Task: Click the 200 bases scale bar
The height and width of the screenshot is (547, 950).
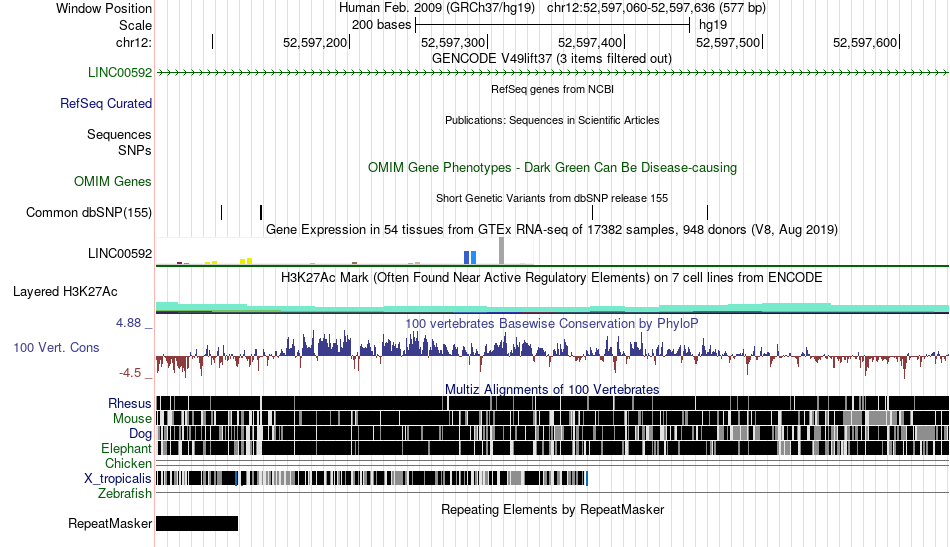Action: click(553, 25)
